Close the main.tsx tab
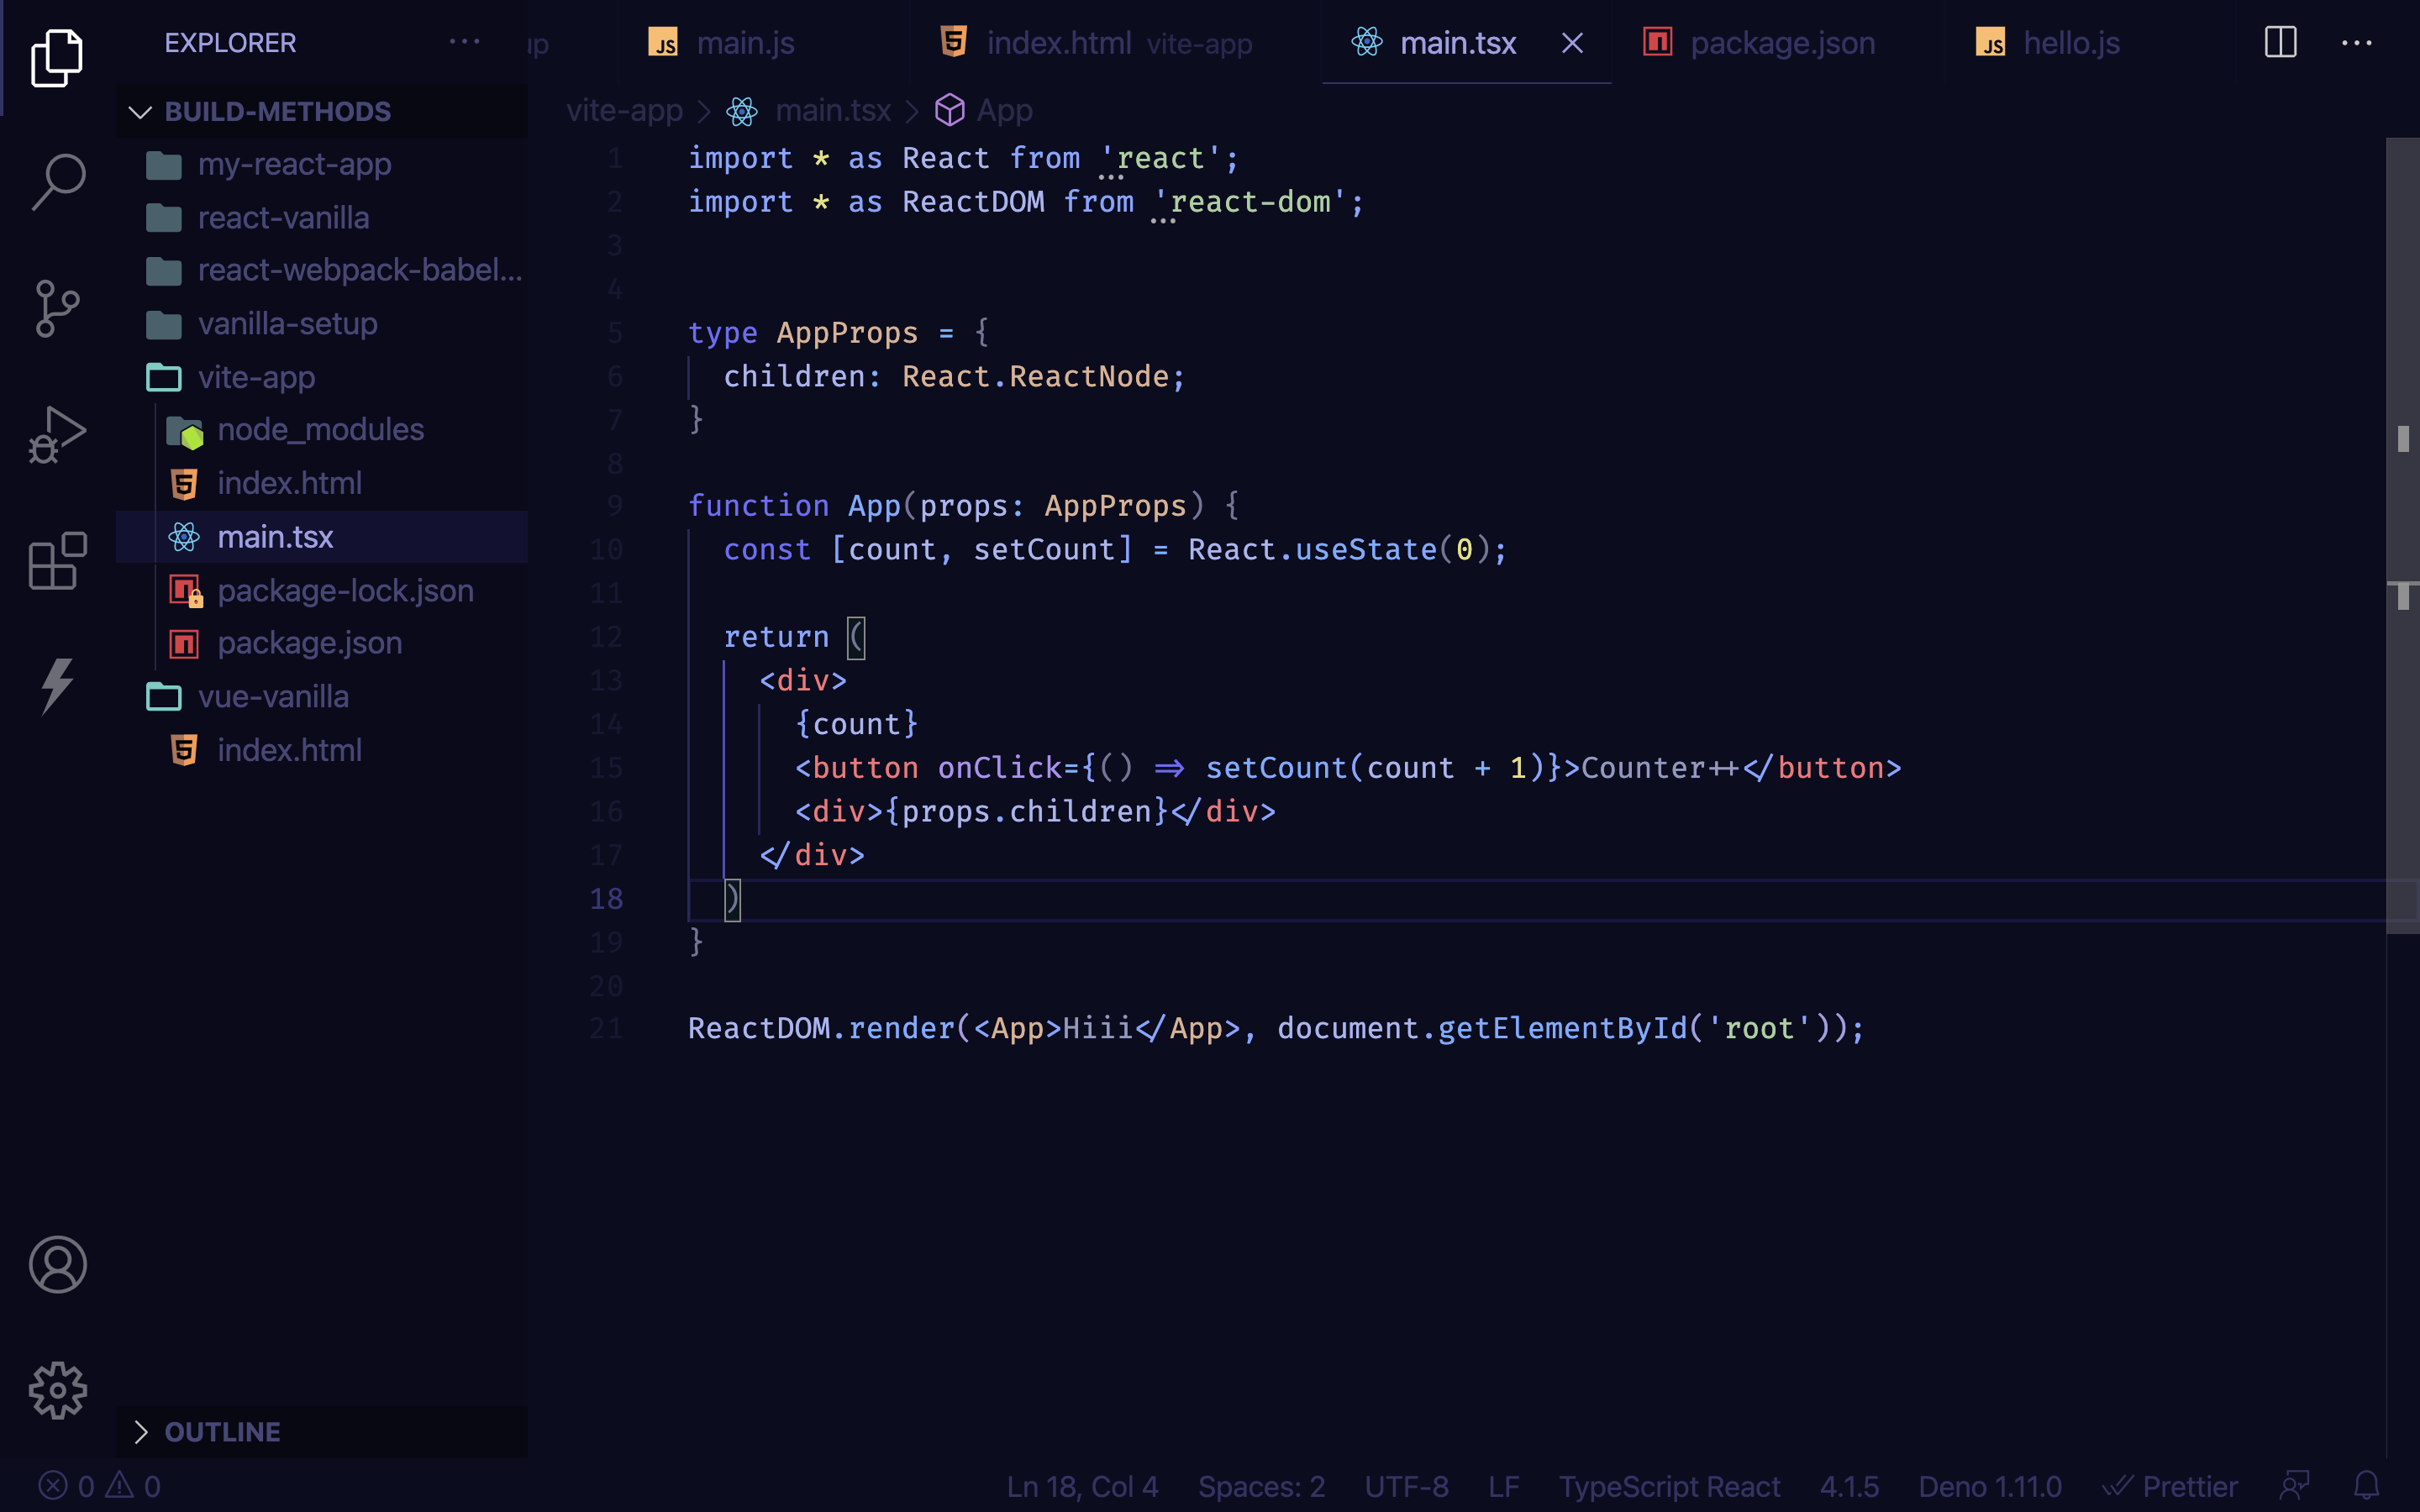Screen dimensions: 2420x1512 click(1572, 43)
